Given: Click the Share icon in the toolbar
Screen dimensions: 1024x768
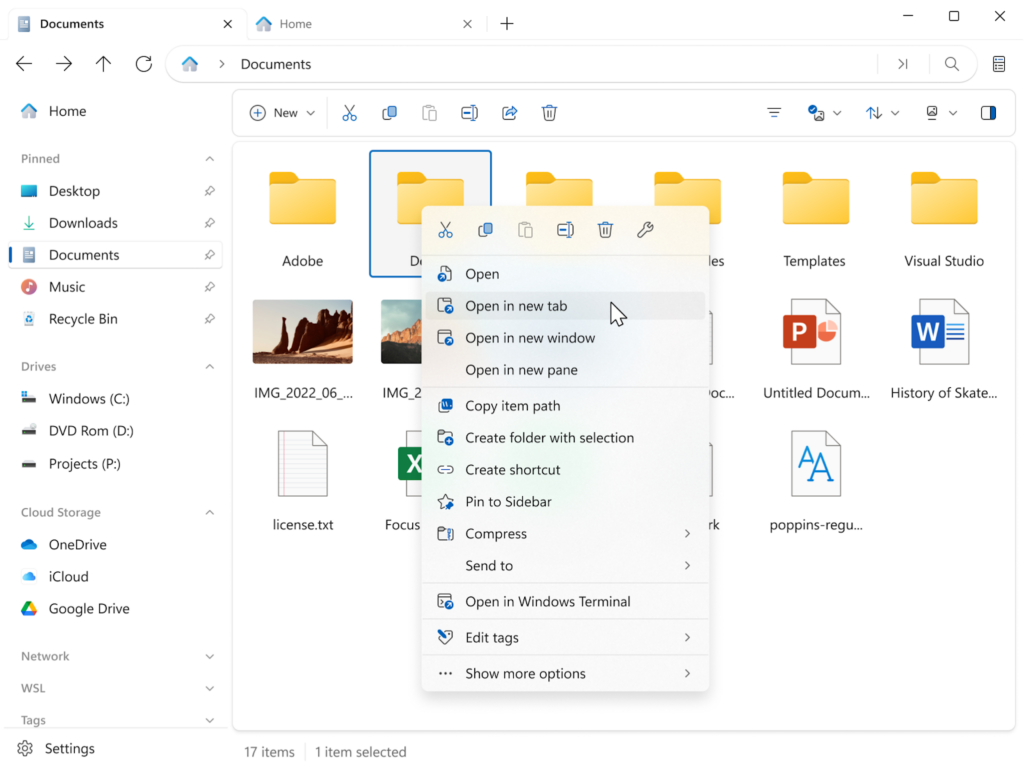Looking at the screenshot, I should click(x=509, y=113).
